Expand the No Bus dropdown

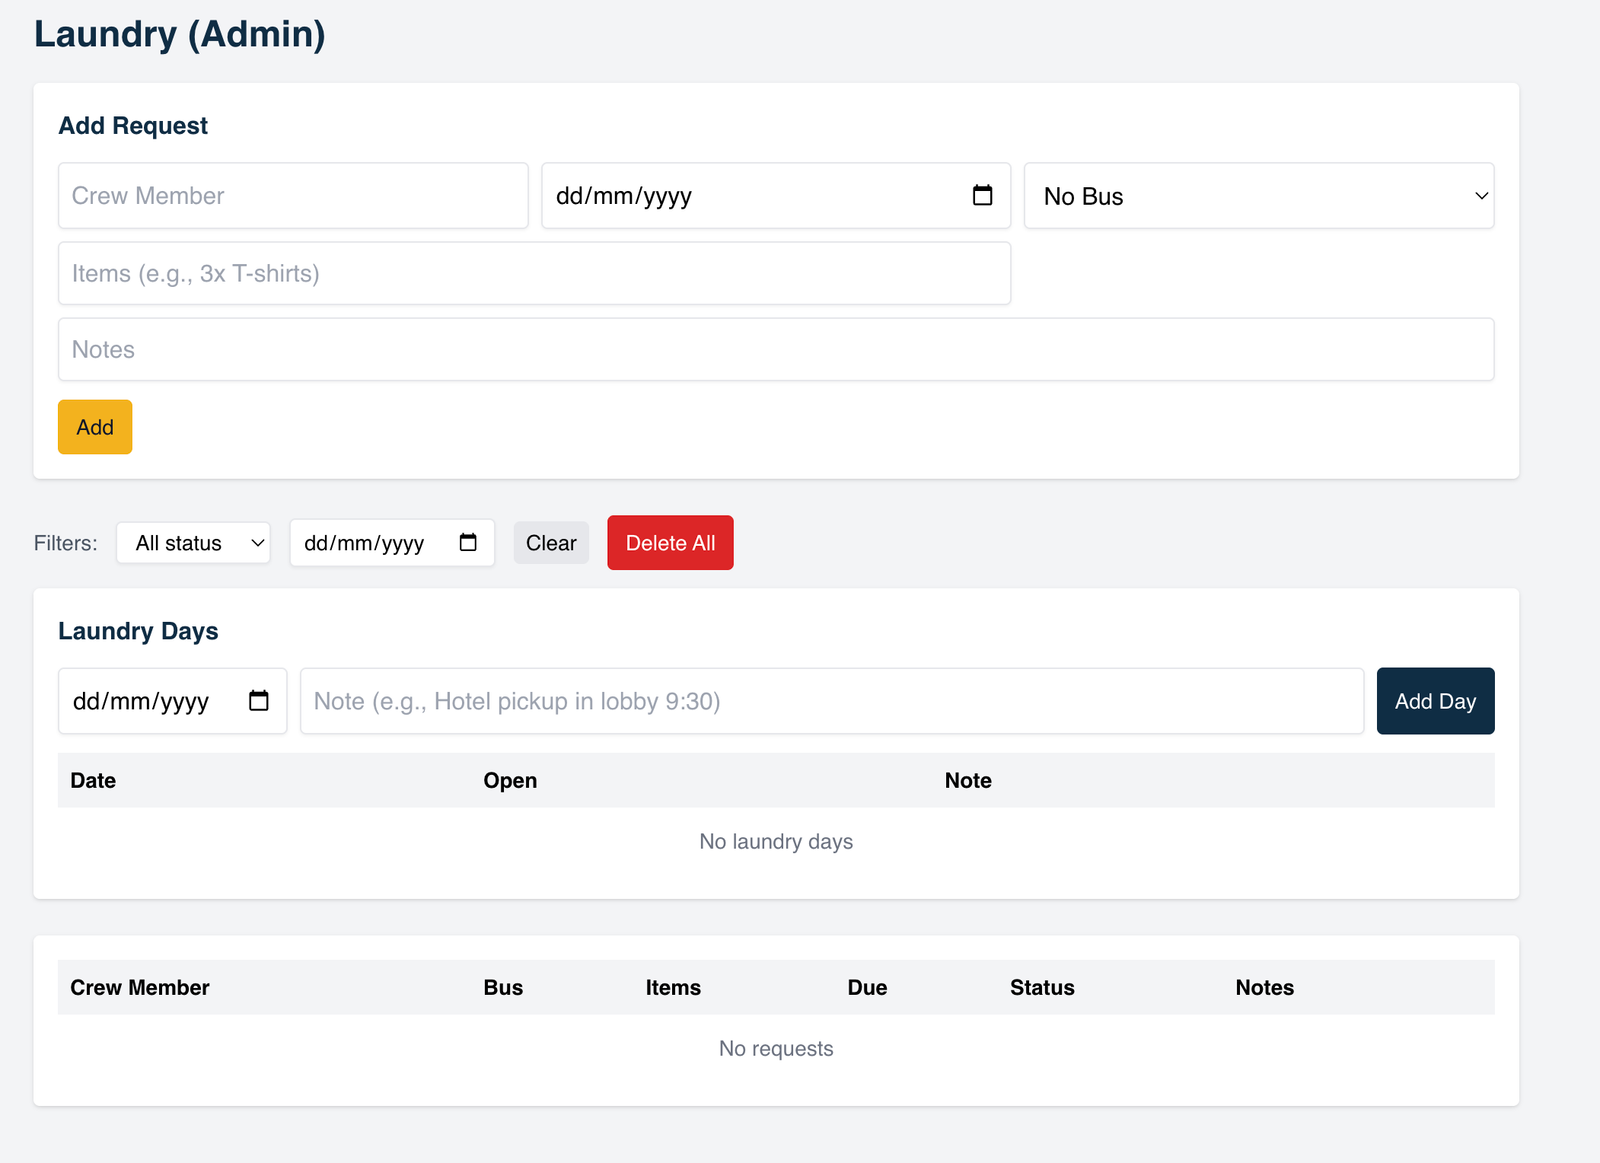coord(1258,196)
